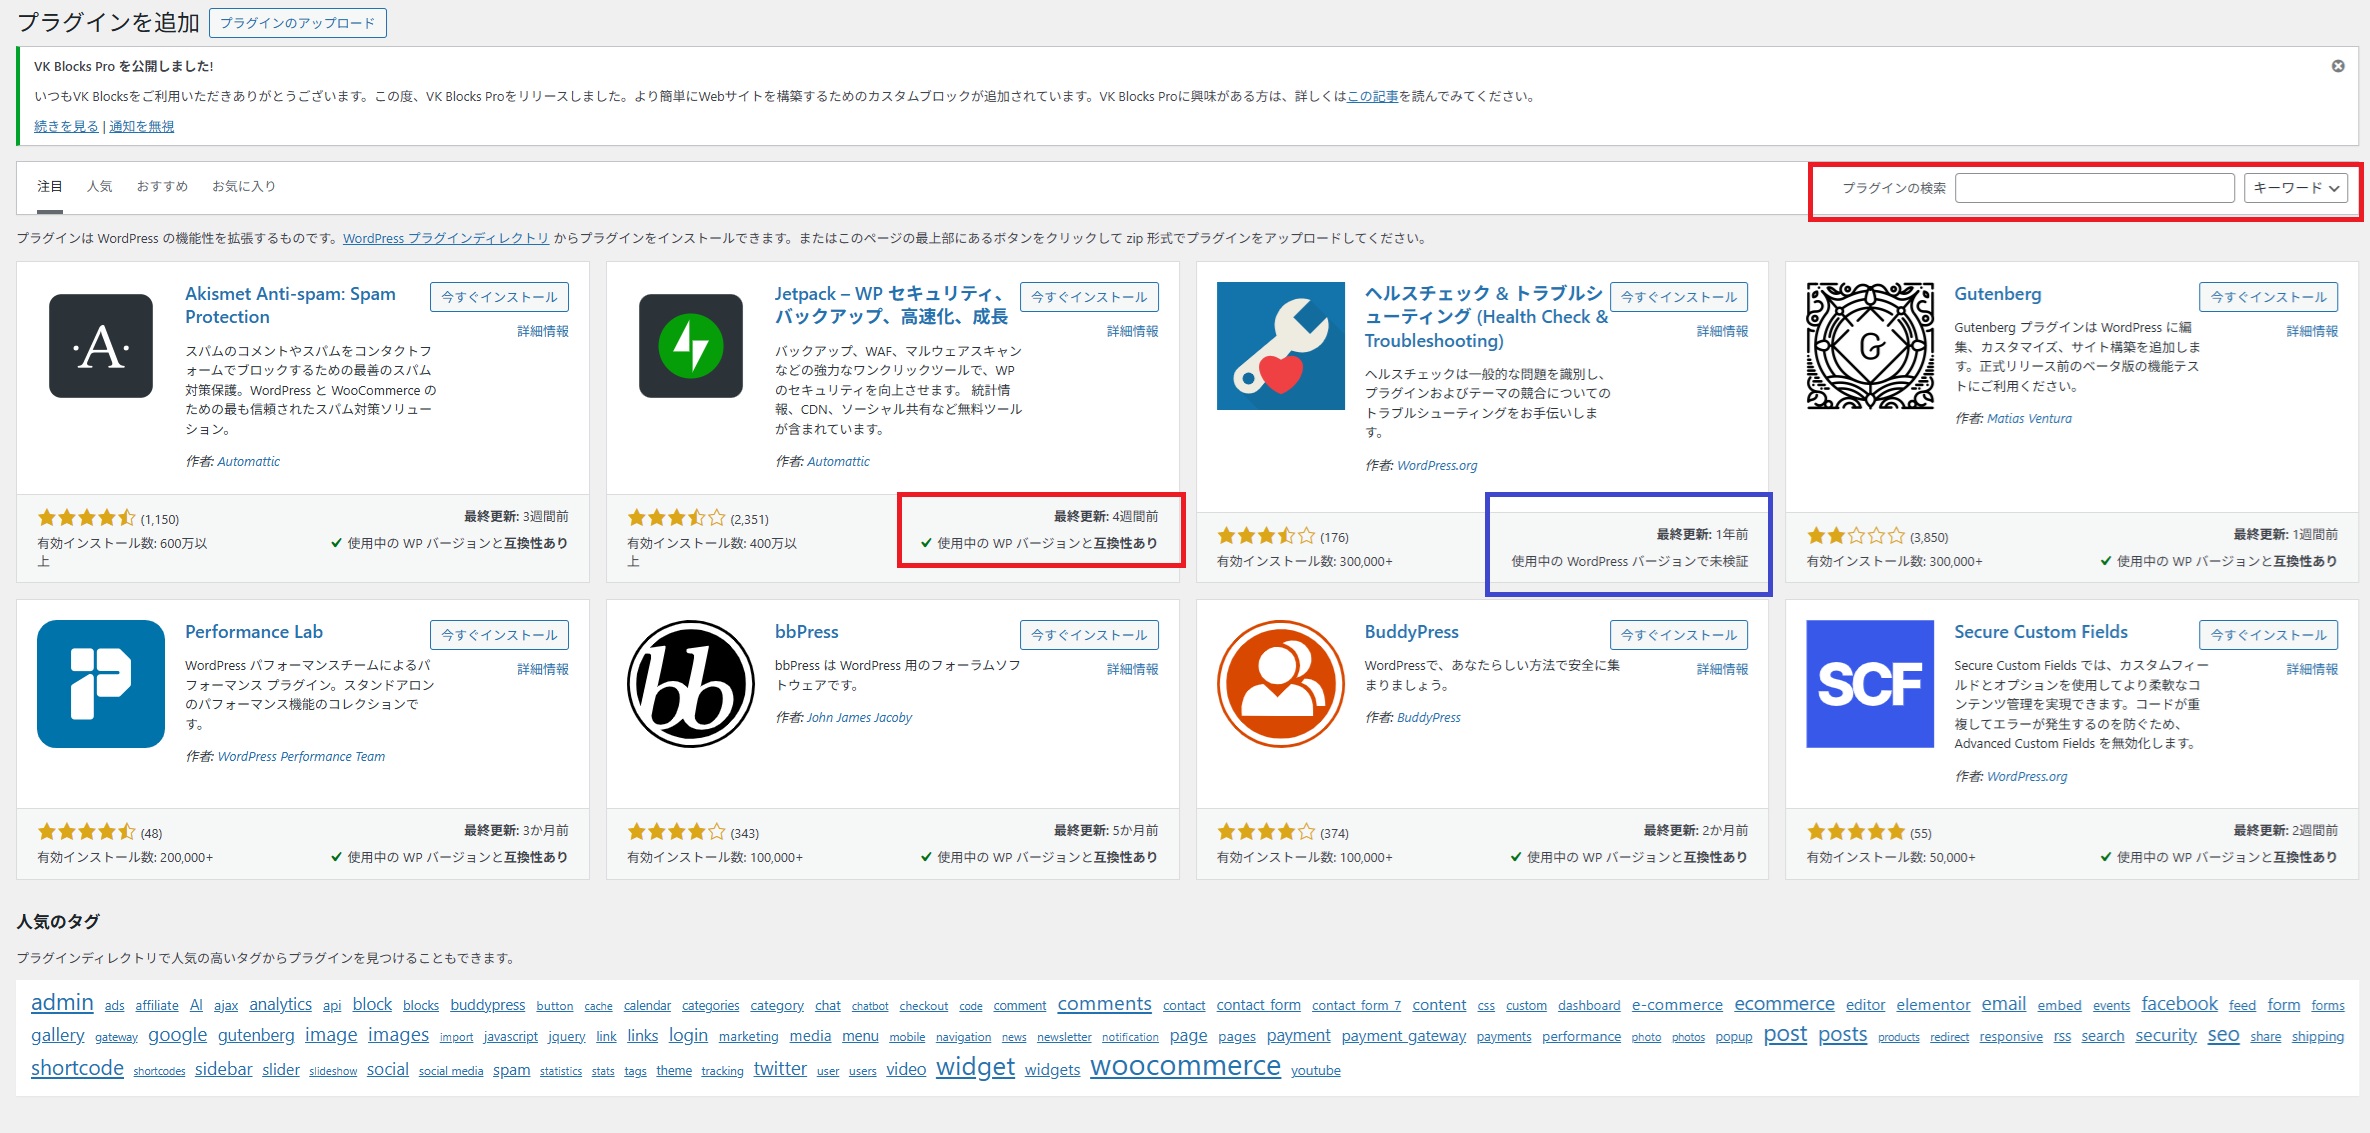The width and height of the screenshot is (2370, 1133).
Task: Open 詳細情報 for bbPress
Action: pyautogui.click(x=1132, y=669)
